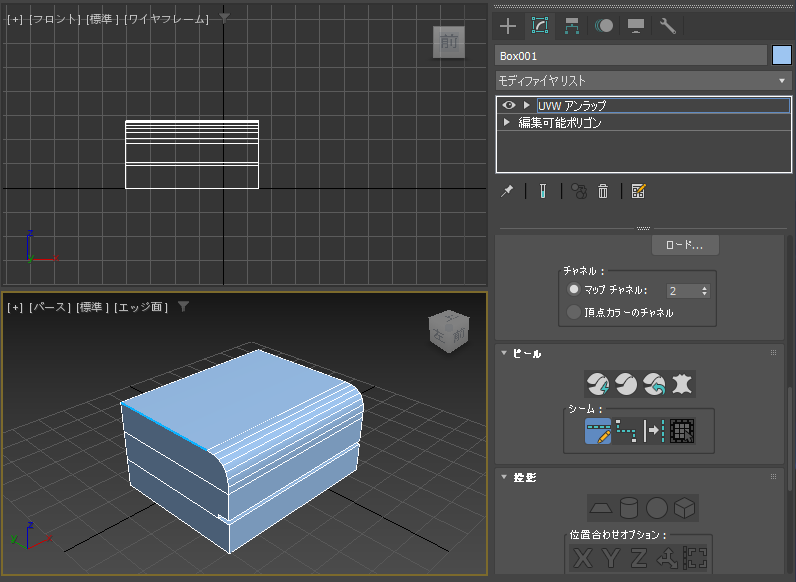Click the Align to X icon
This screenshot has height=582, width=796.
[x=583, y=558]
